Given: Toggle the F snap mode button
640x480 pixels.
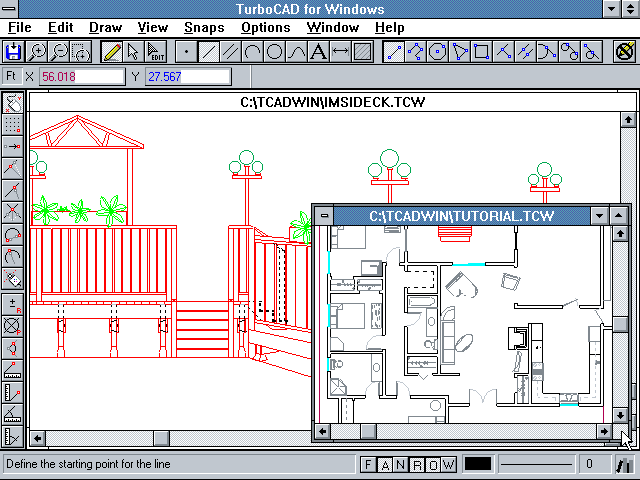Looking at the screenshot, I should [x=368, y=464].
